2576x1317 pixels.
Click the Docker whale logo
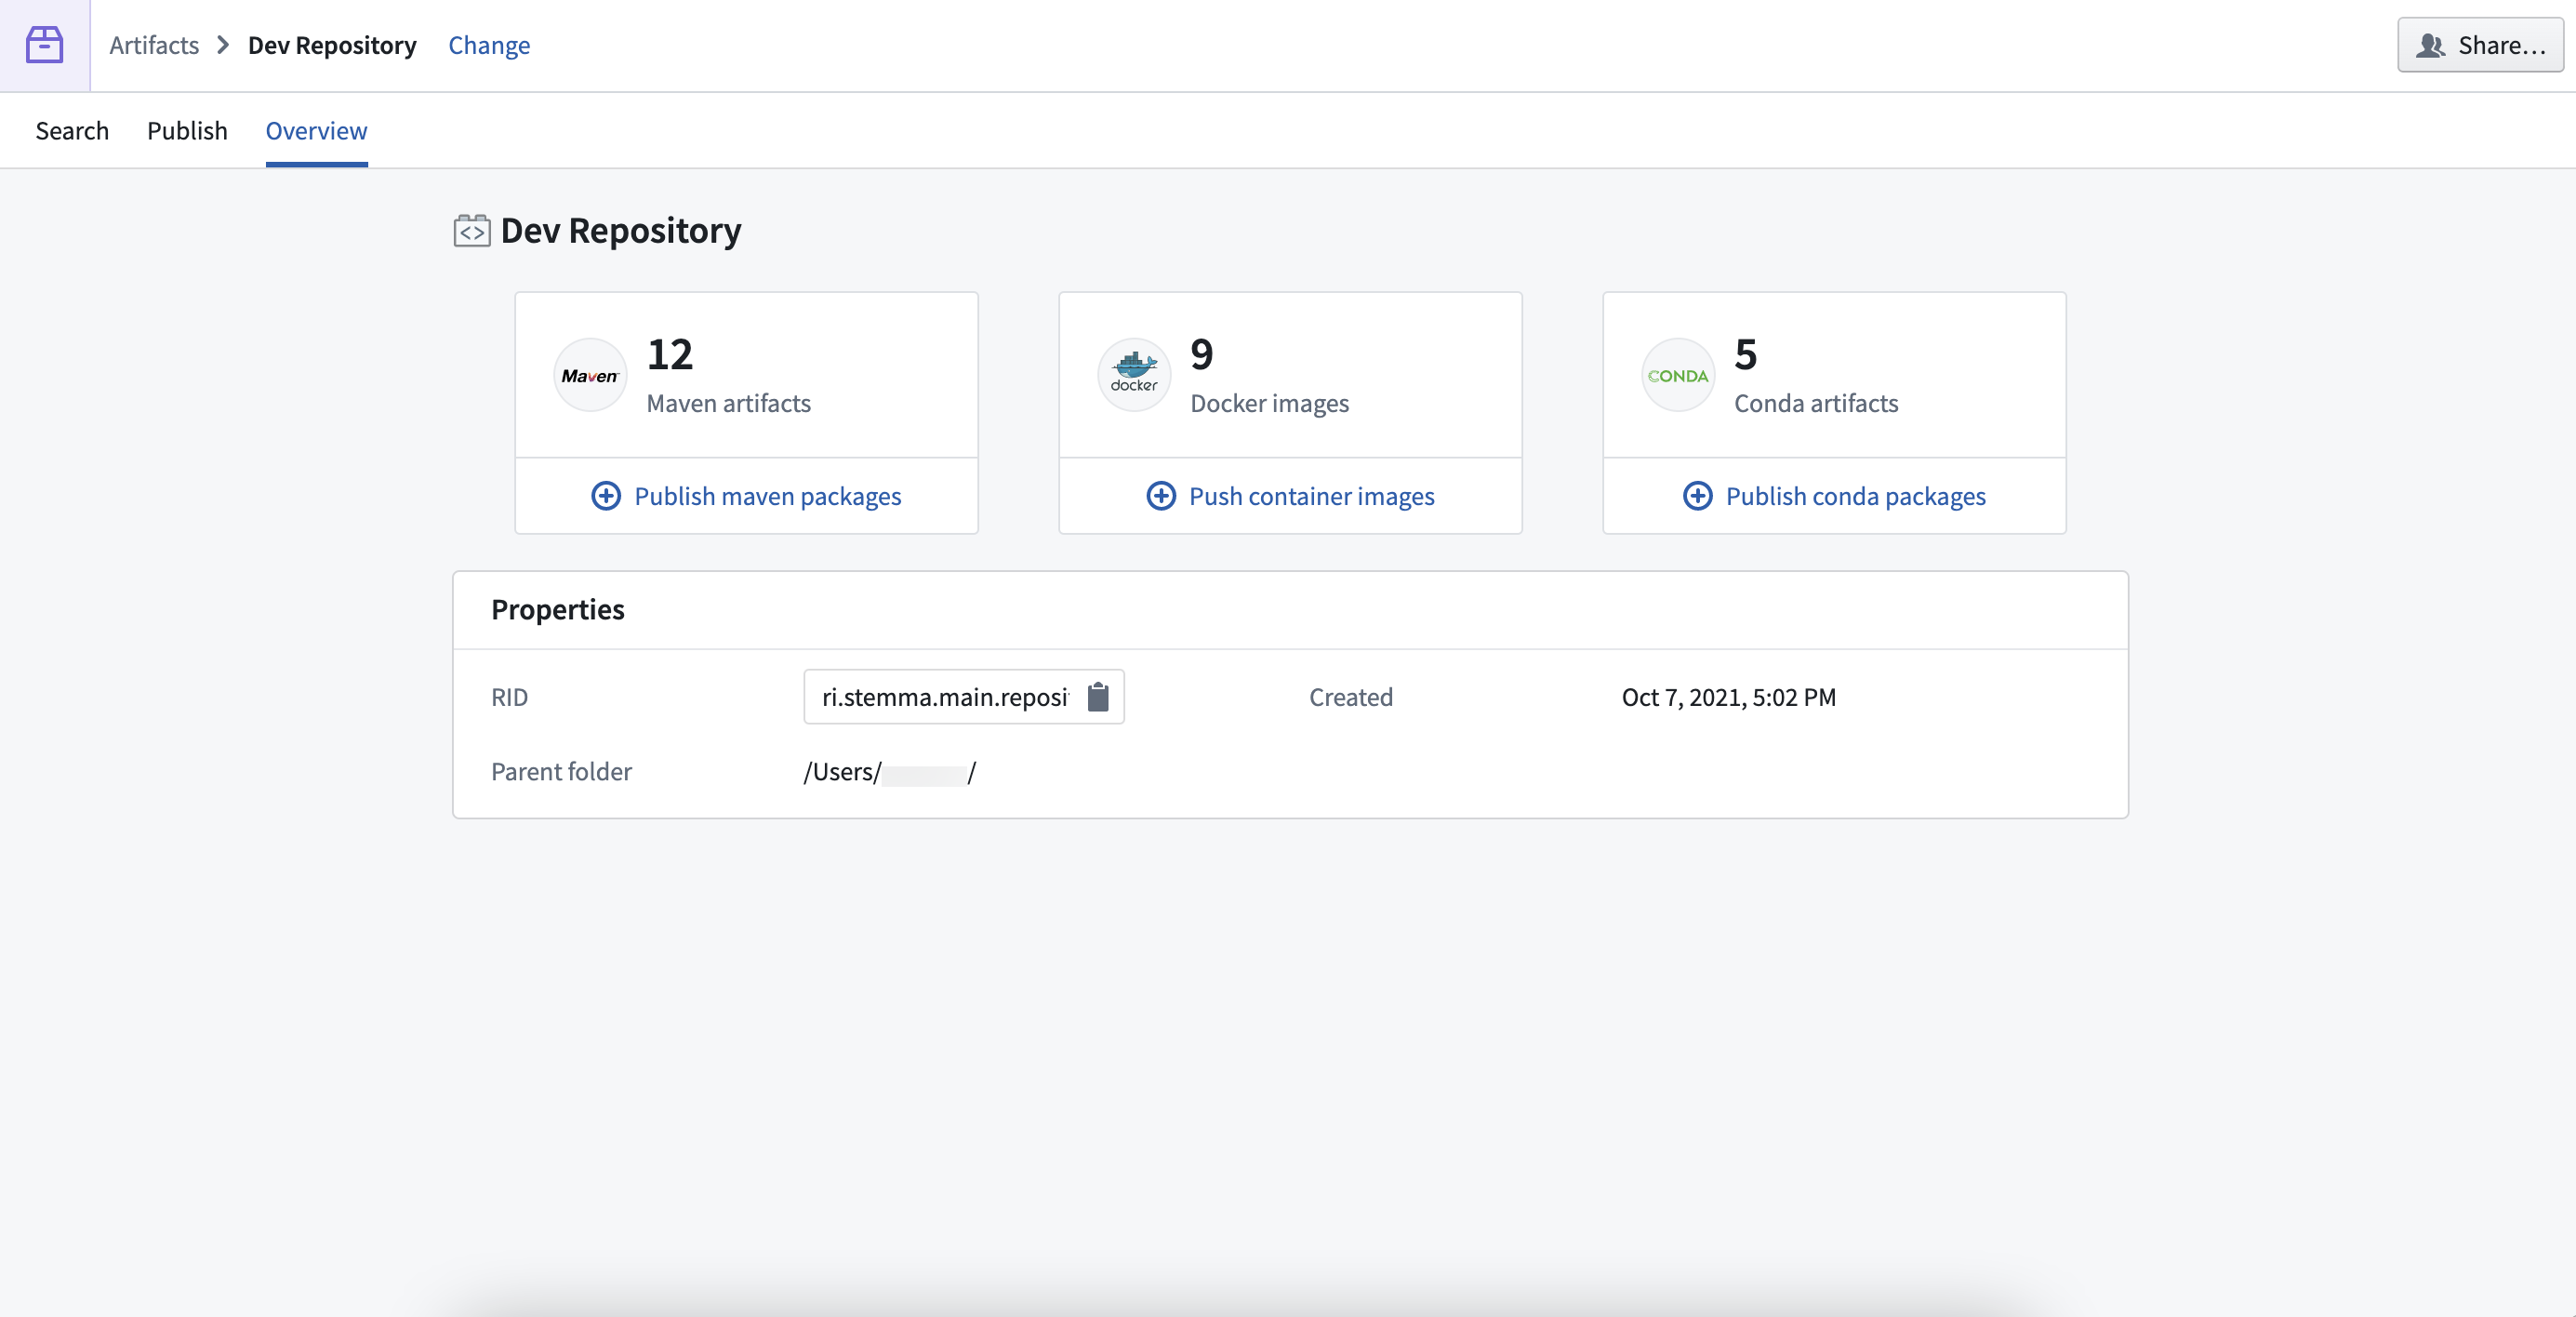point(1134,375)
